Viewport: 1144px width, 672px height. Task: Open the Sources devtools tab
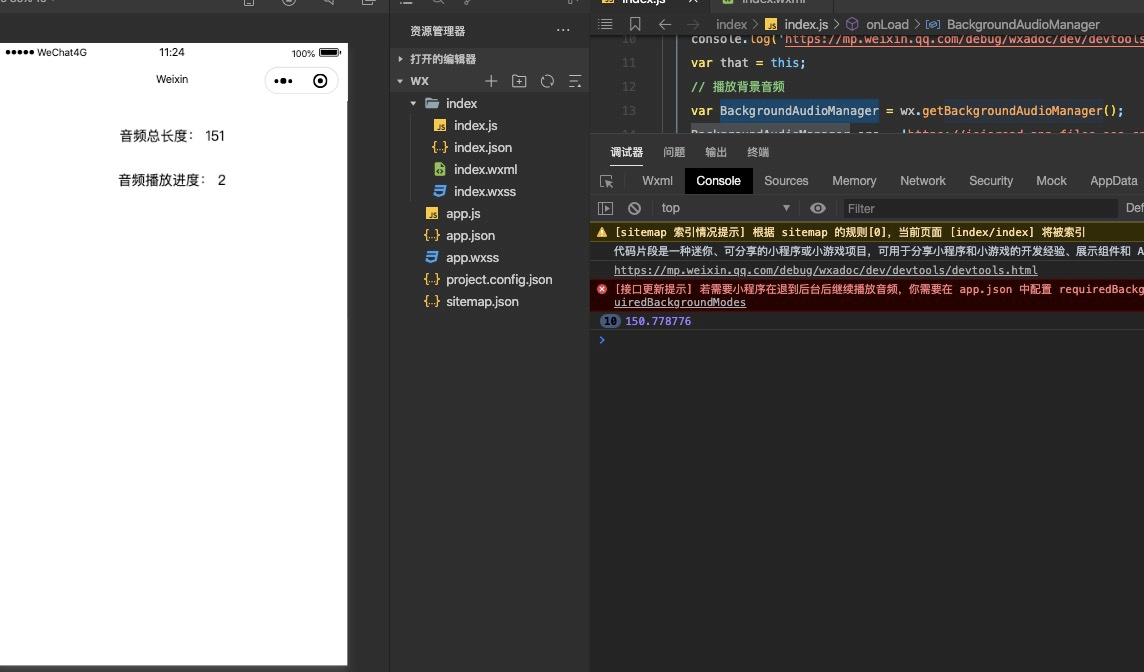786,181
